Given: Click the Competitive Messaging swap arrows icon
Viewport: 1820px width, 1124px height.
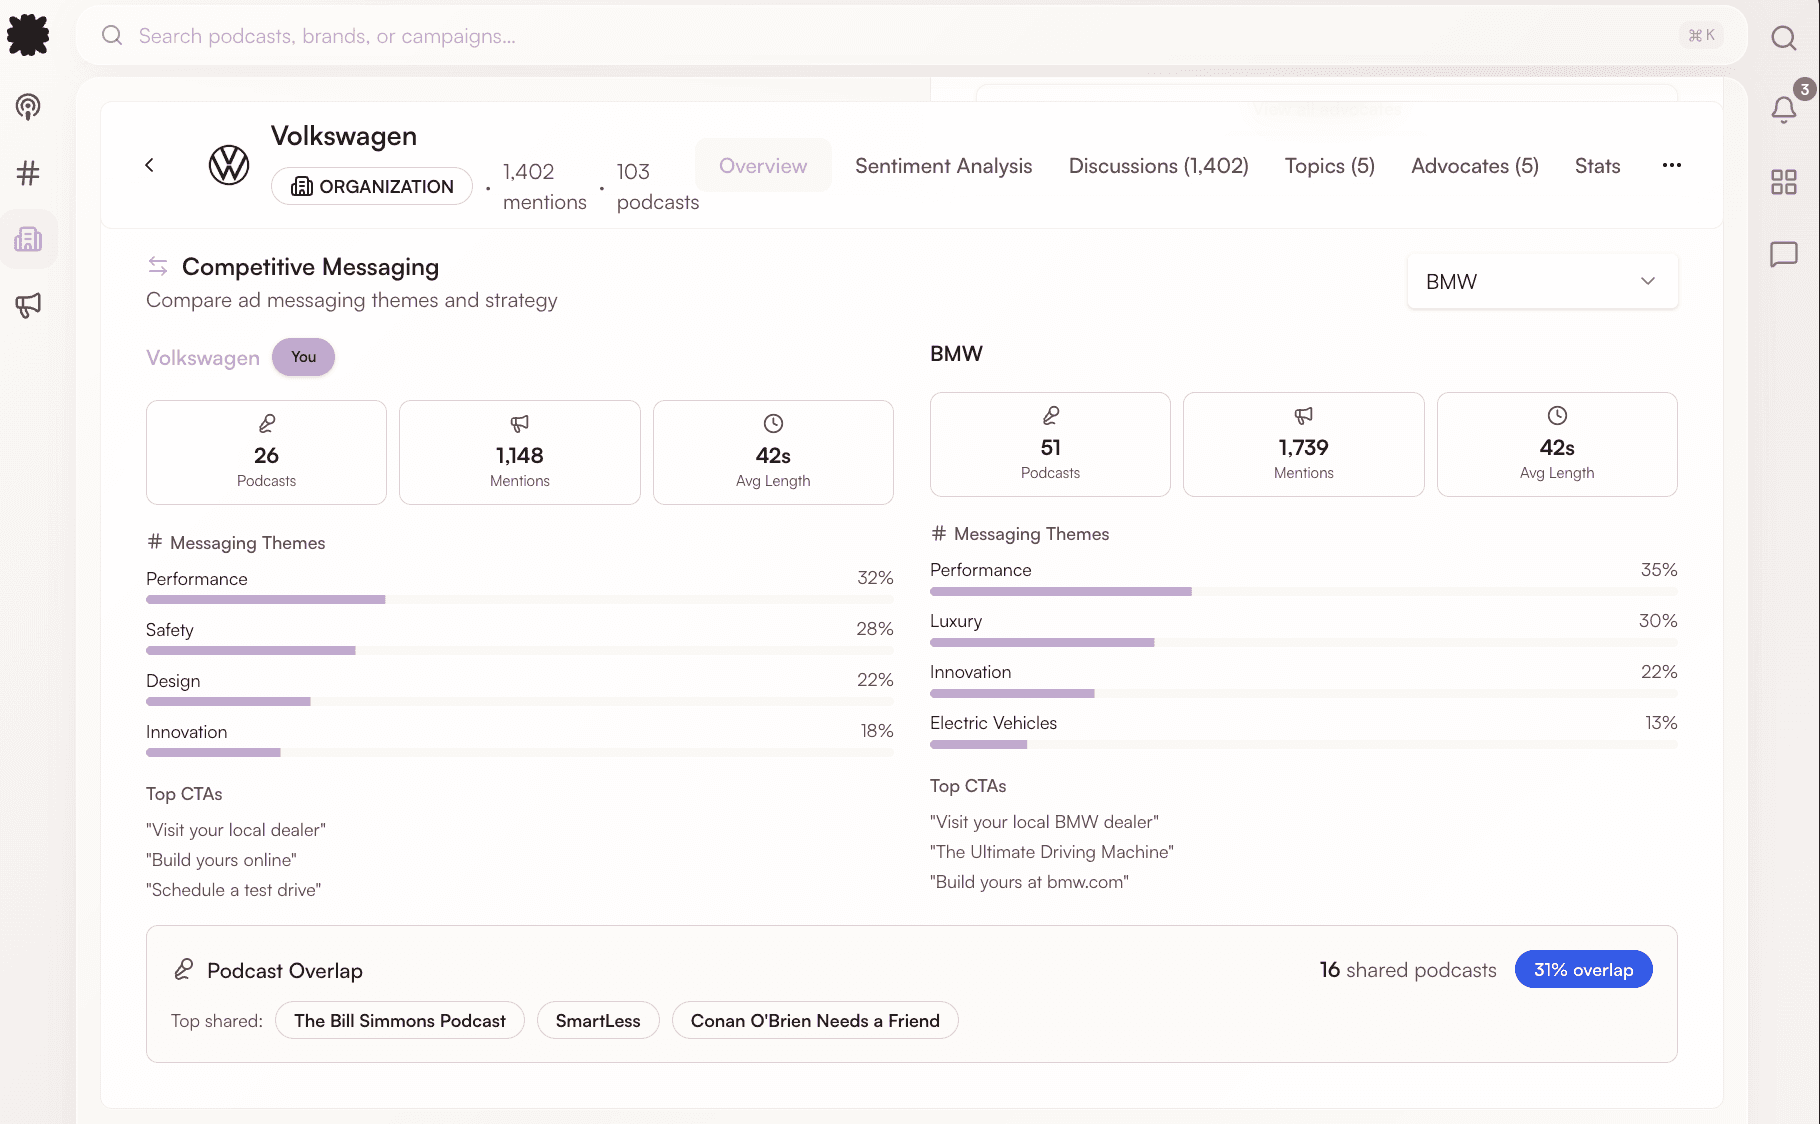Looking at the screenshot, I should [158, 266].
